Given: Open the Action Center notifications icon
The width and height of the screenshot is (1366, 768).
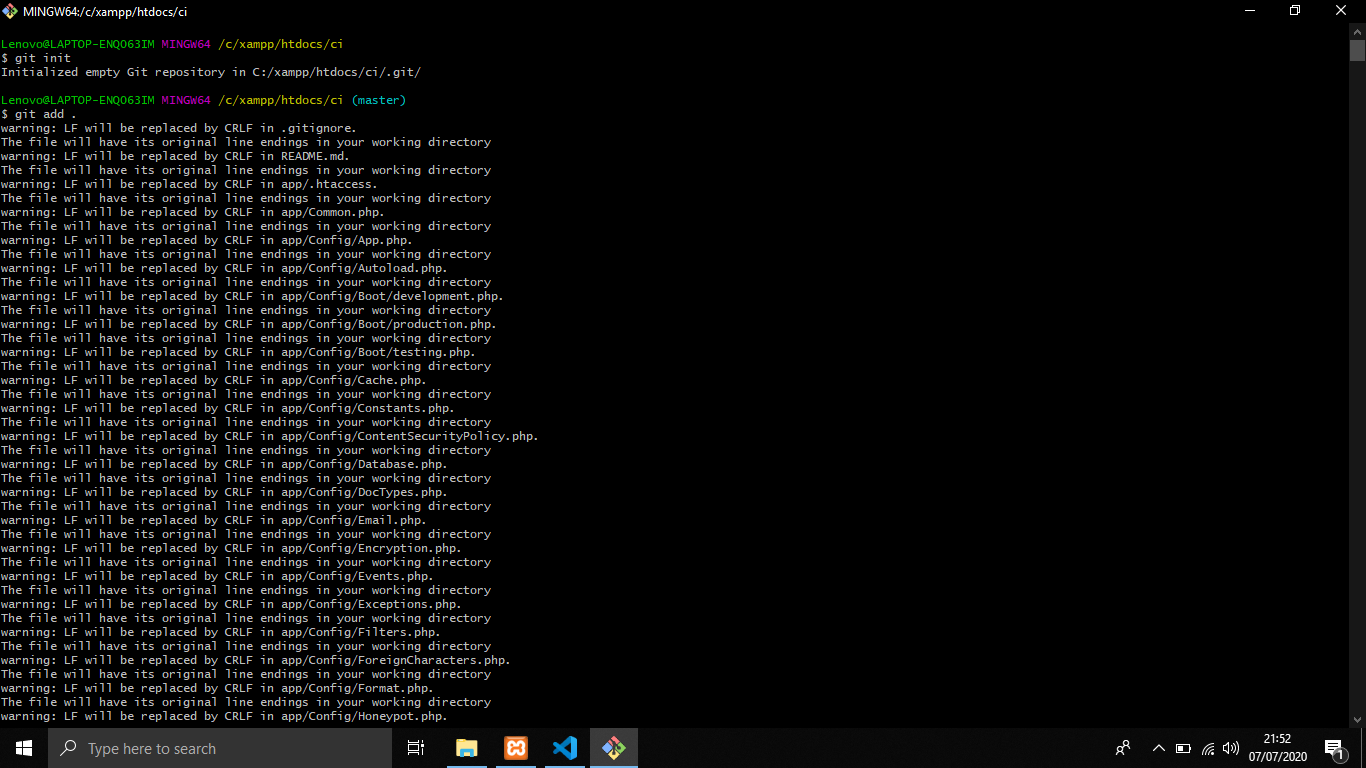Looking at the screenshot, I should 1333,748.
